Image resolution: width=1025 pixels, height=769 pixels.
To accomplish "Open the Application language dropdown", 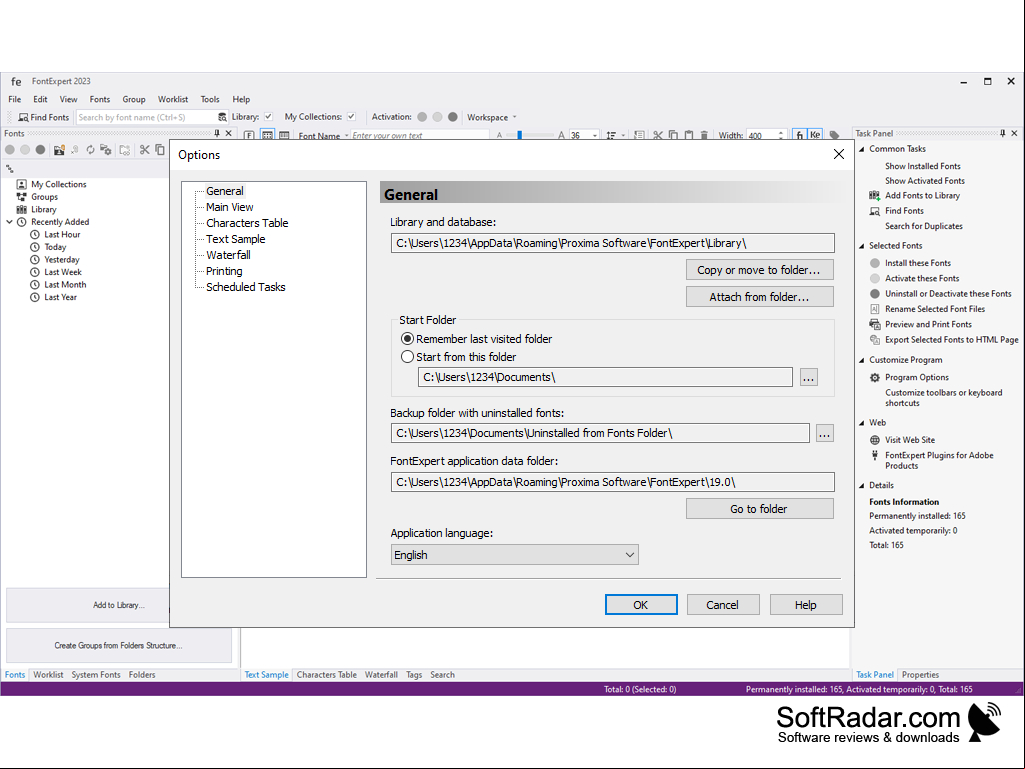I will (x=514, y=555).
